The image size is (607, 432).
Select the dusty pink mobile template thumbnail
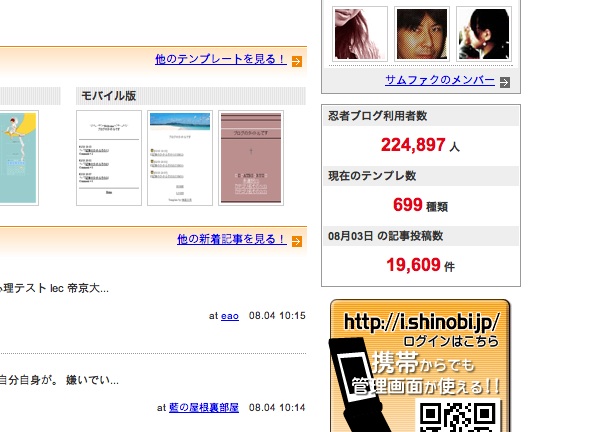[251, 158]
